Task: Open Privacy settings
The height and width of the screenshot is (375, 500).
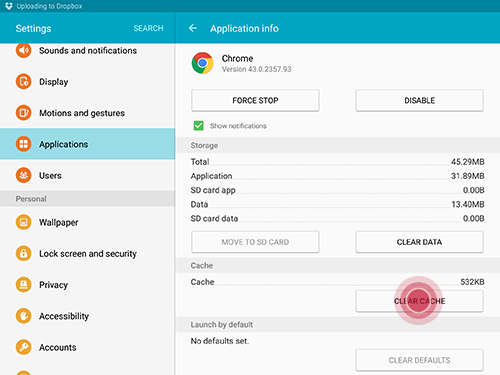Action: pyautogui.click(x=87, y=285)
